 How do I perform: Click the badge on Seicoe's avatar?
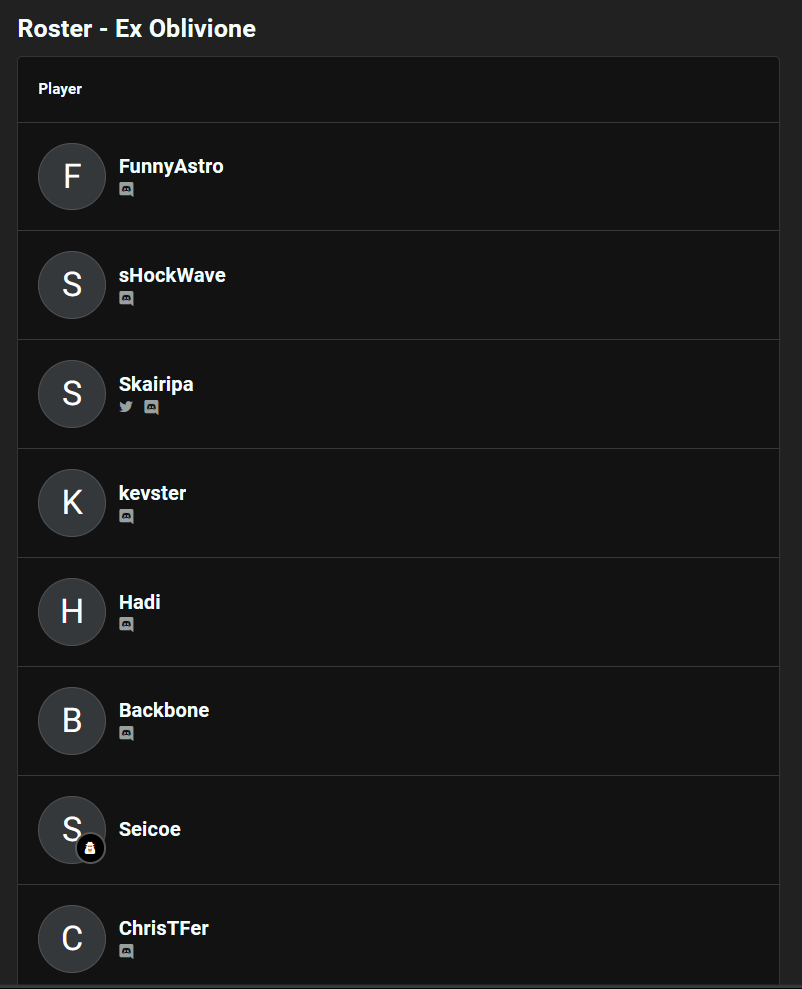pos(90,849)
